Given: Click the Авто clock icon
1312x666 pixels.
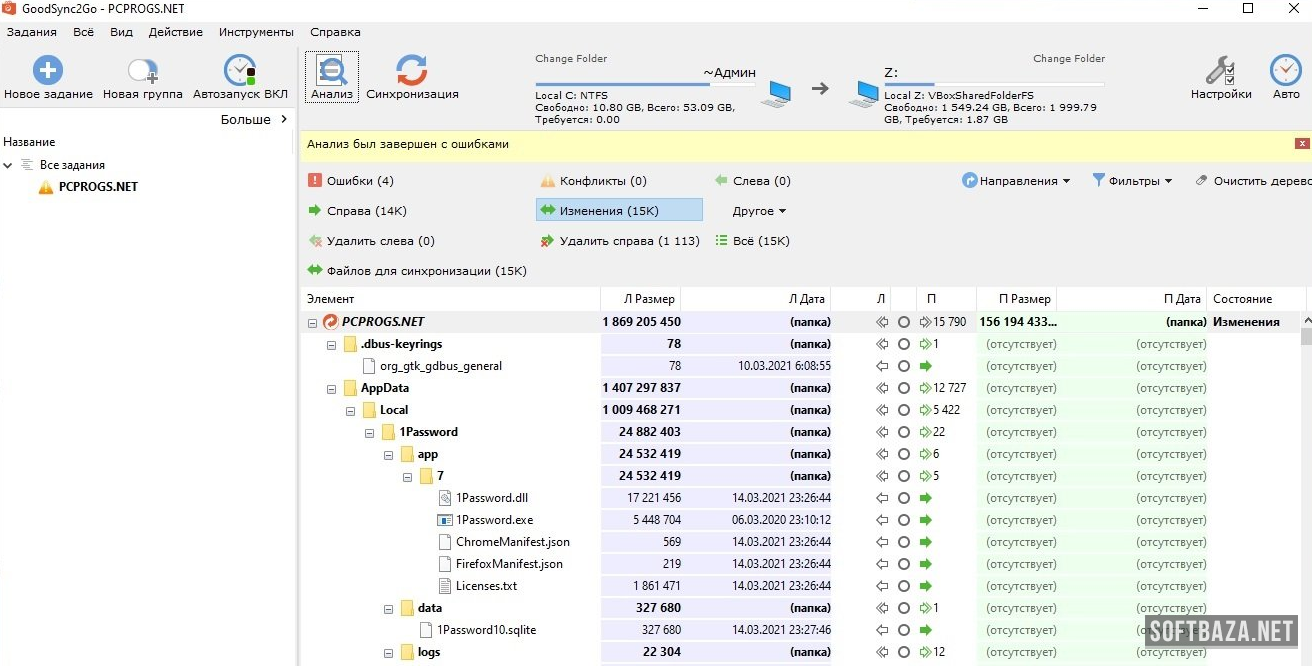Looking at the screenshot, I should 1285,71.
